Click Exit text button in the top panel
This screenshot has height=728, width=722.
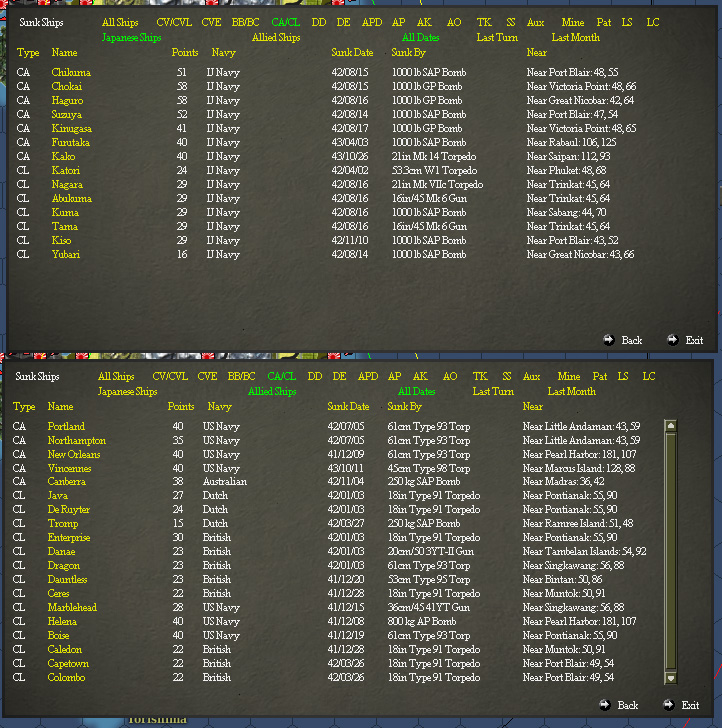pyautogui.click(x=694, y=340)
